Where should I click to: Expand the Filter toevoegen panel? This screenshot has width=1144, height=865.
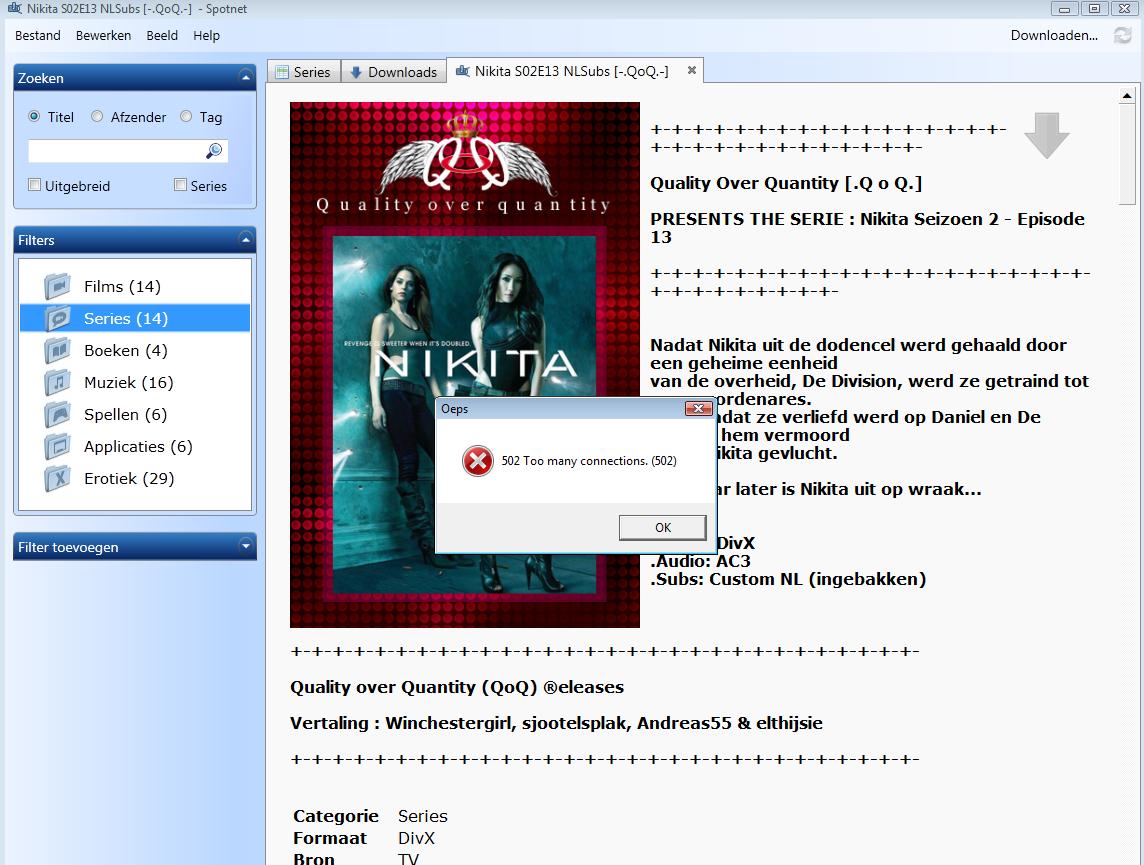click(x=246, y=546)
